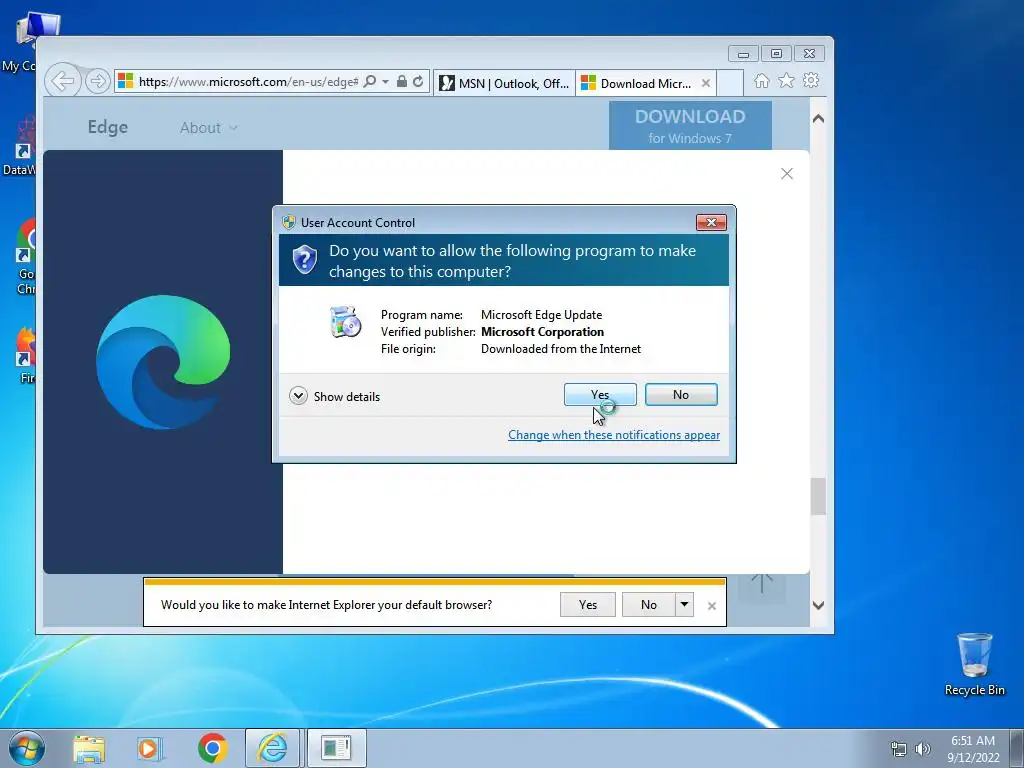Viewport: 1024px width, 768px height.
Task: Click the search magnifier icon in address bar
Action: [x=370, y=81]
